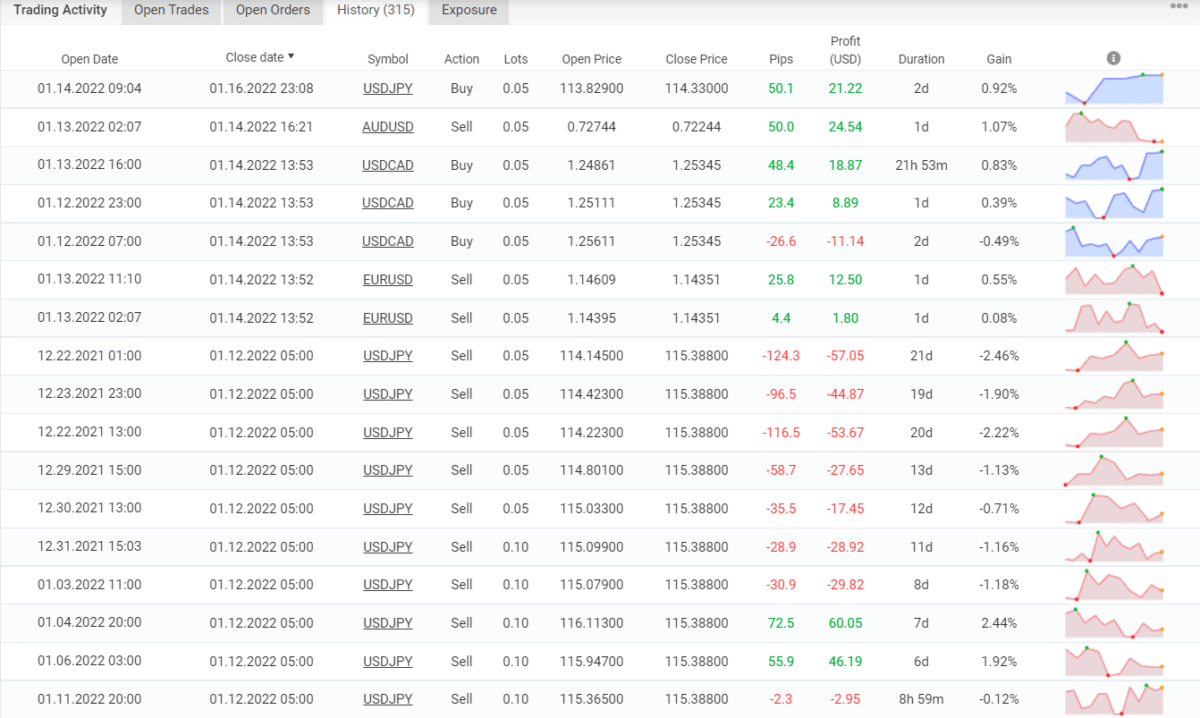This screenshot has height=718, width=1200.
Task: Select the open price 113.82900
Action: [x=592, y=89]
